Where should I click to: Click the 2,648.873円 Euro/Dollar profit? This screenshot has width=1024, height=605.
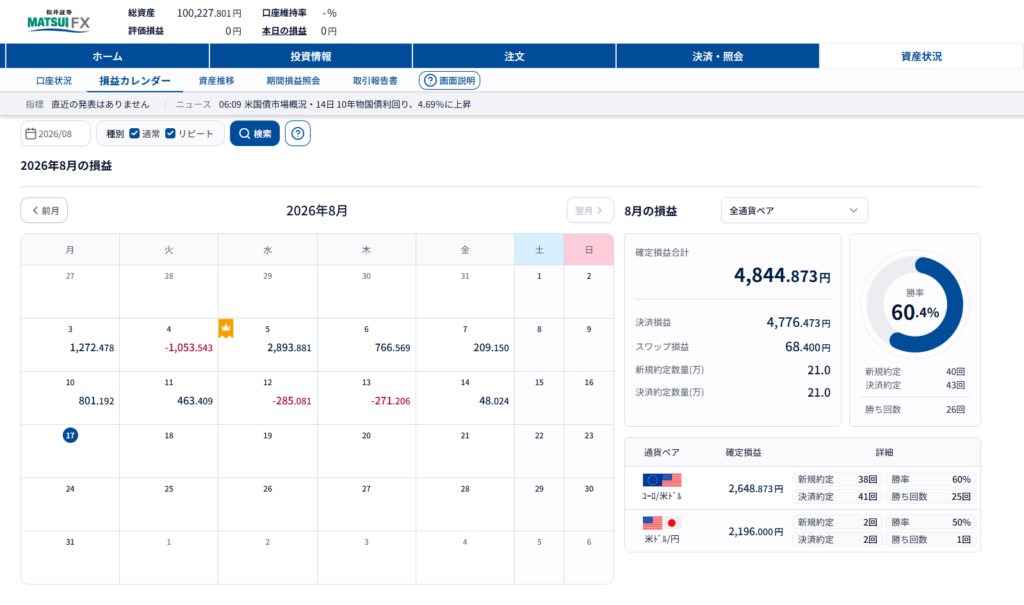point(756,488)
